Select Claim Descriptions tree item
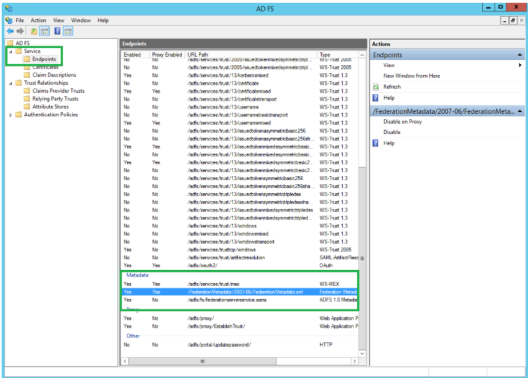Screen dimensions: 532x378 click(54, 75)
